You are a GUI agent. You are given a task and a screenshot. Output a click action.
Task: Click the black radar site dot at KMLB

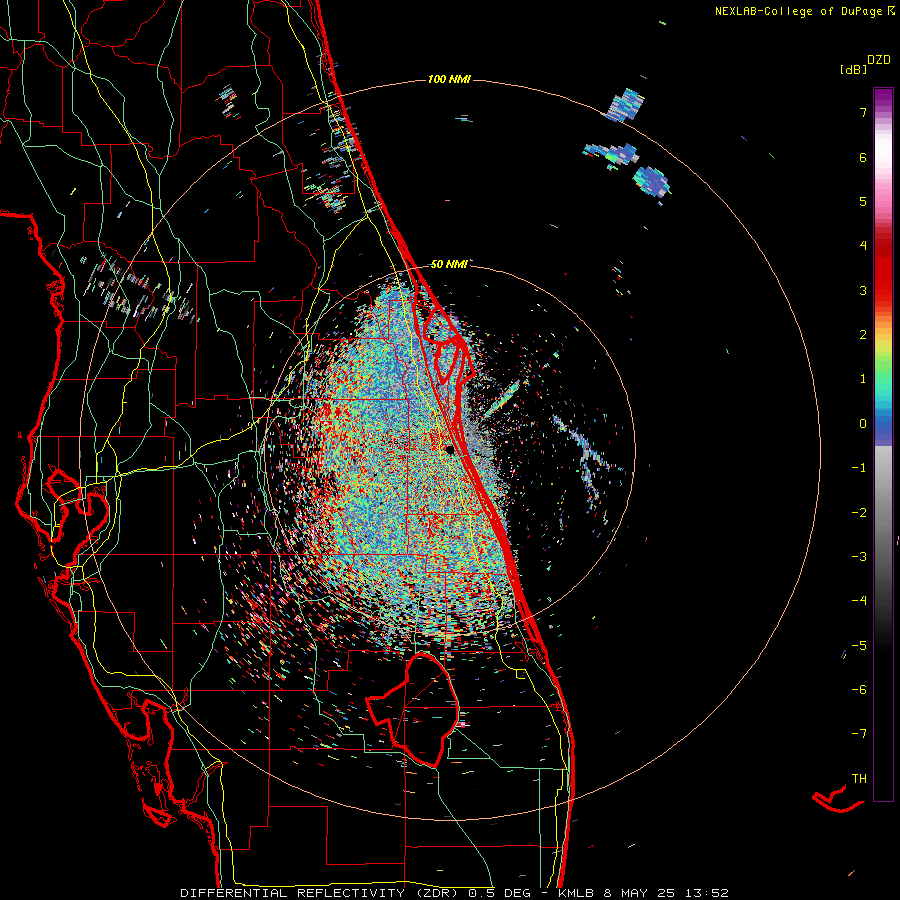pos(450,449)
